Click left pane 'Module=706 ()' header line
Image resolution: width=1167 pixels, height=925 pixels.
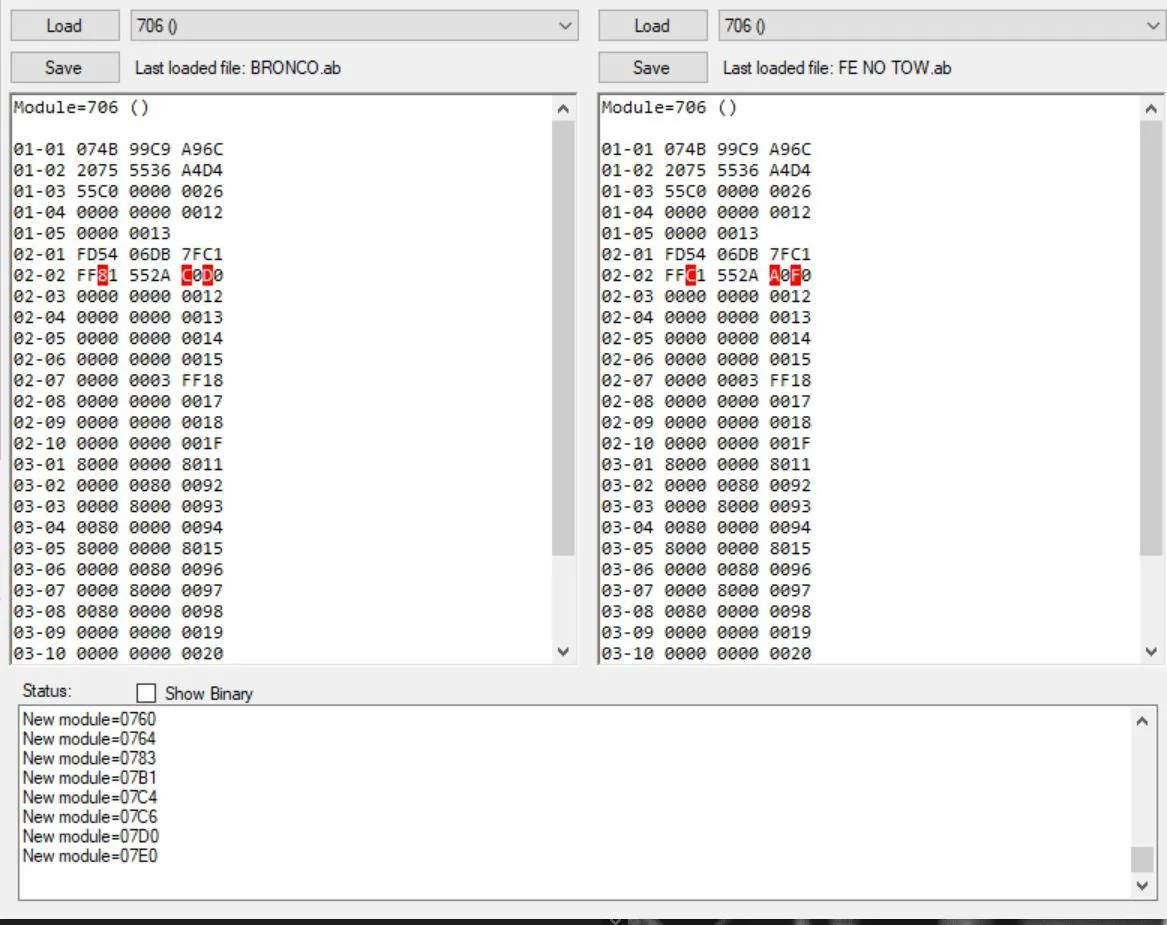(81, 107)
